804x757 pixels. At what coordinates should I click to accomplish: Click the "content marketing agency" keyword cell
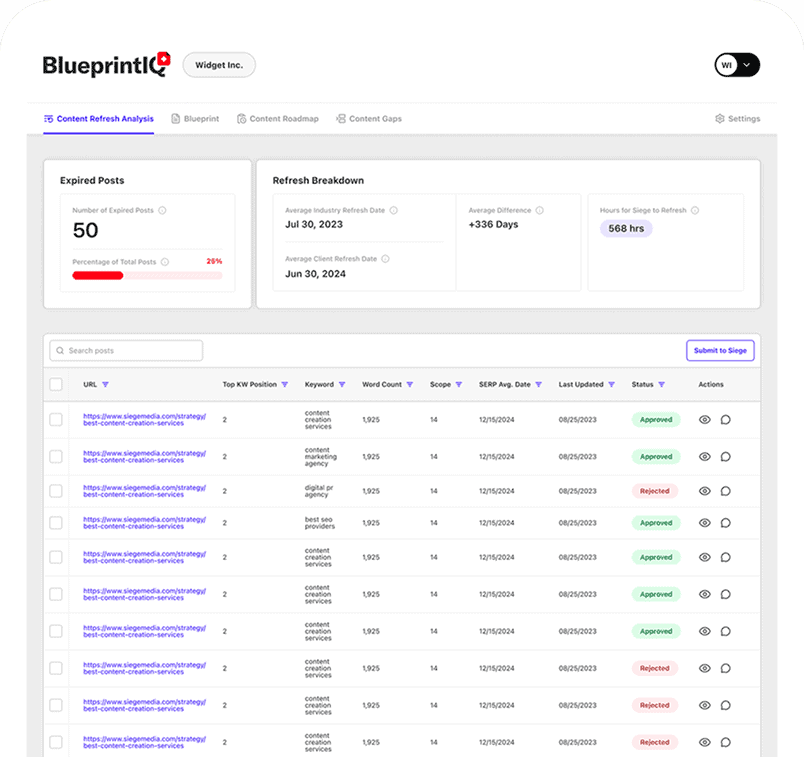[x=320, y=456]
